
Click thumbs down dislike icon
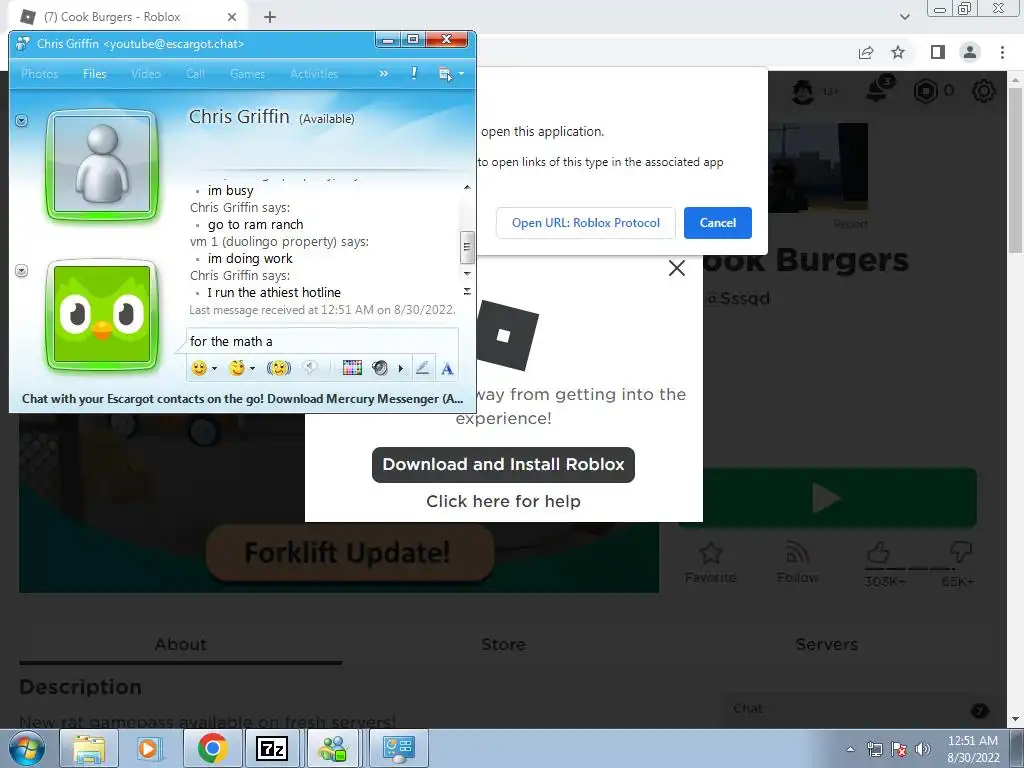961,552
